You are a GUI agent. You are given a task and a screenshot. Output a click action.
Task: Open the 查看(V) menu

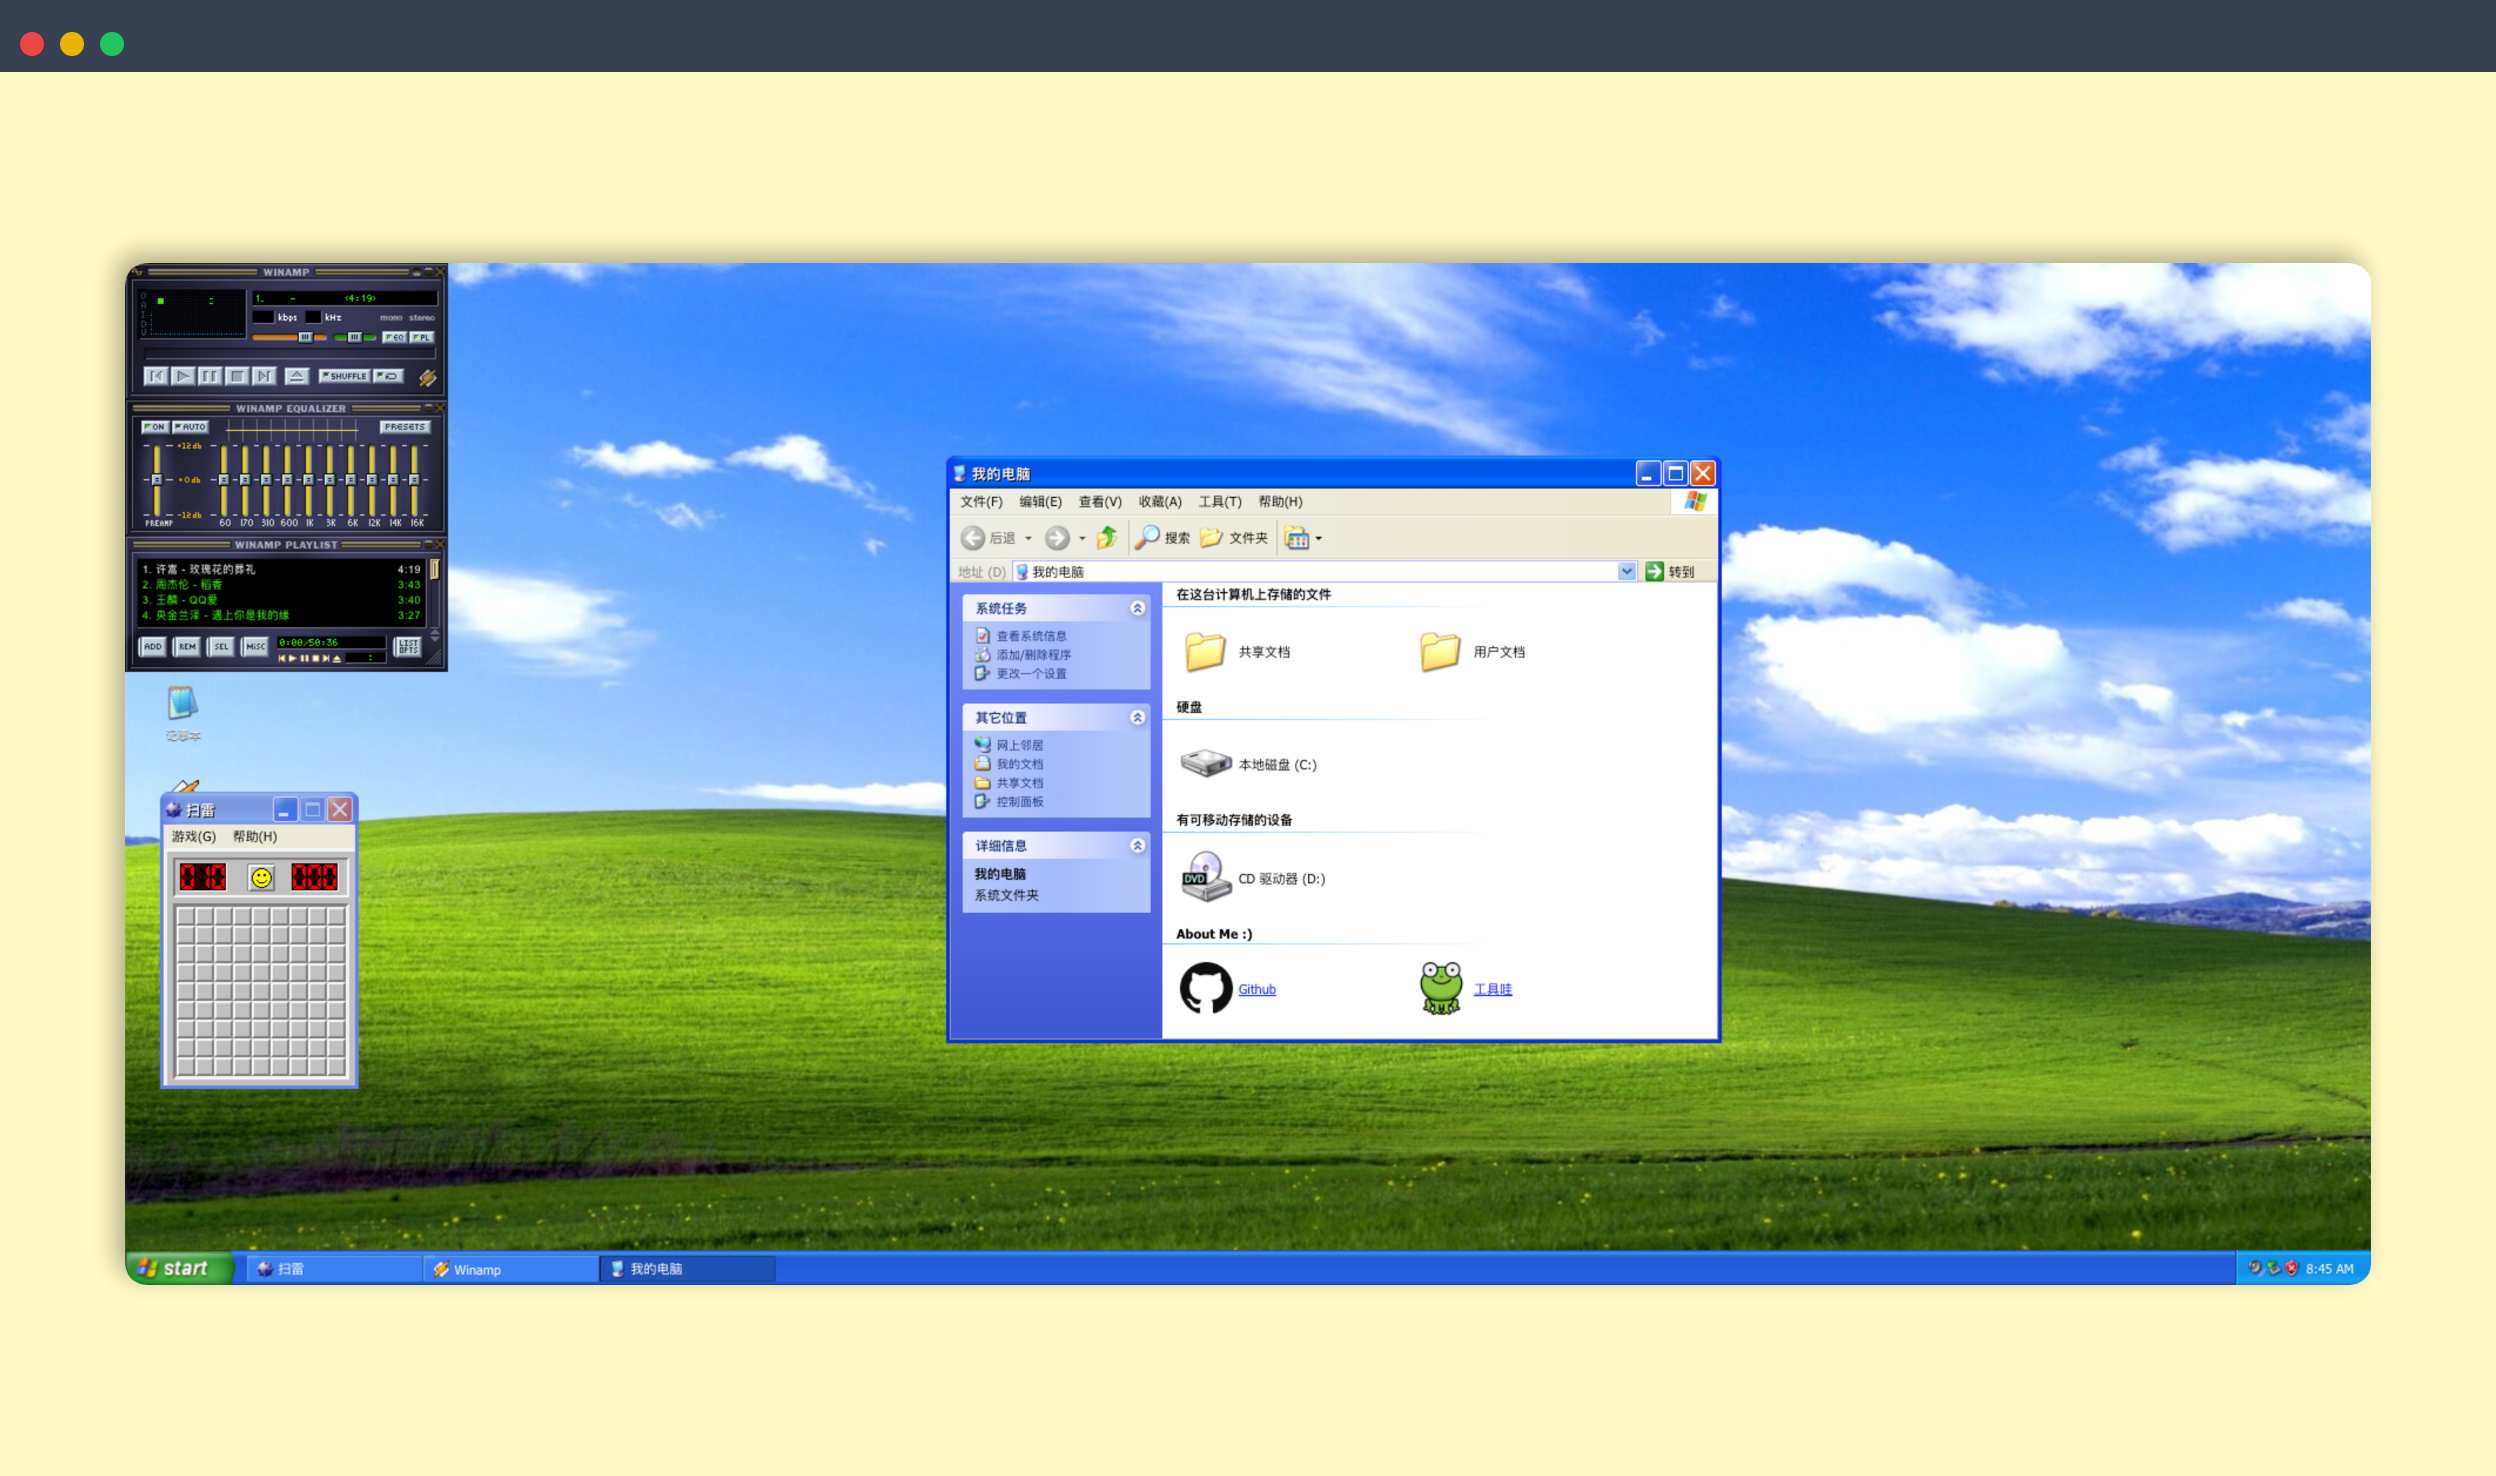(x=1099, y=501)
